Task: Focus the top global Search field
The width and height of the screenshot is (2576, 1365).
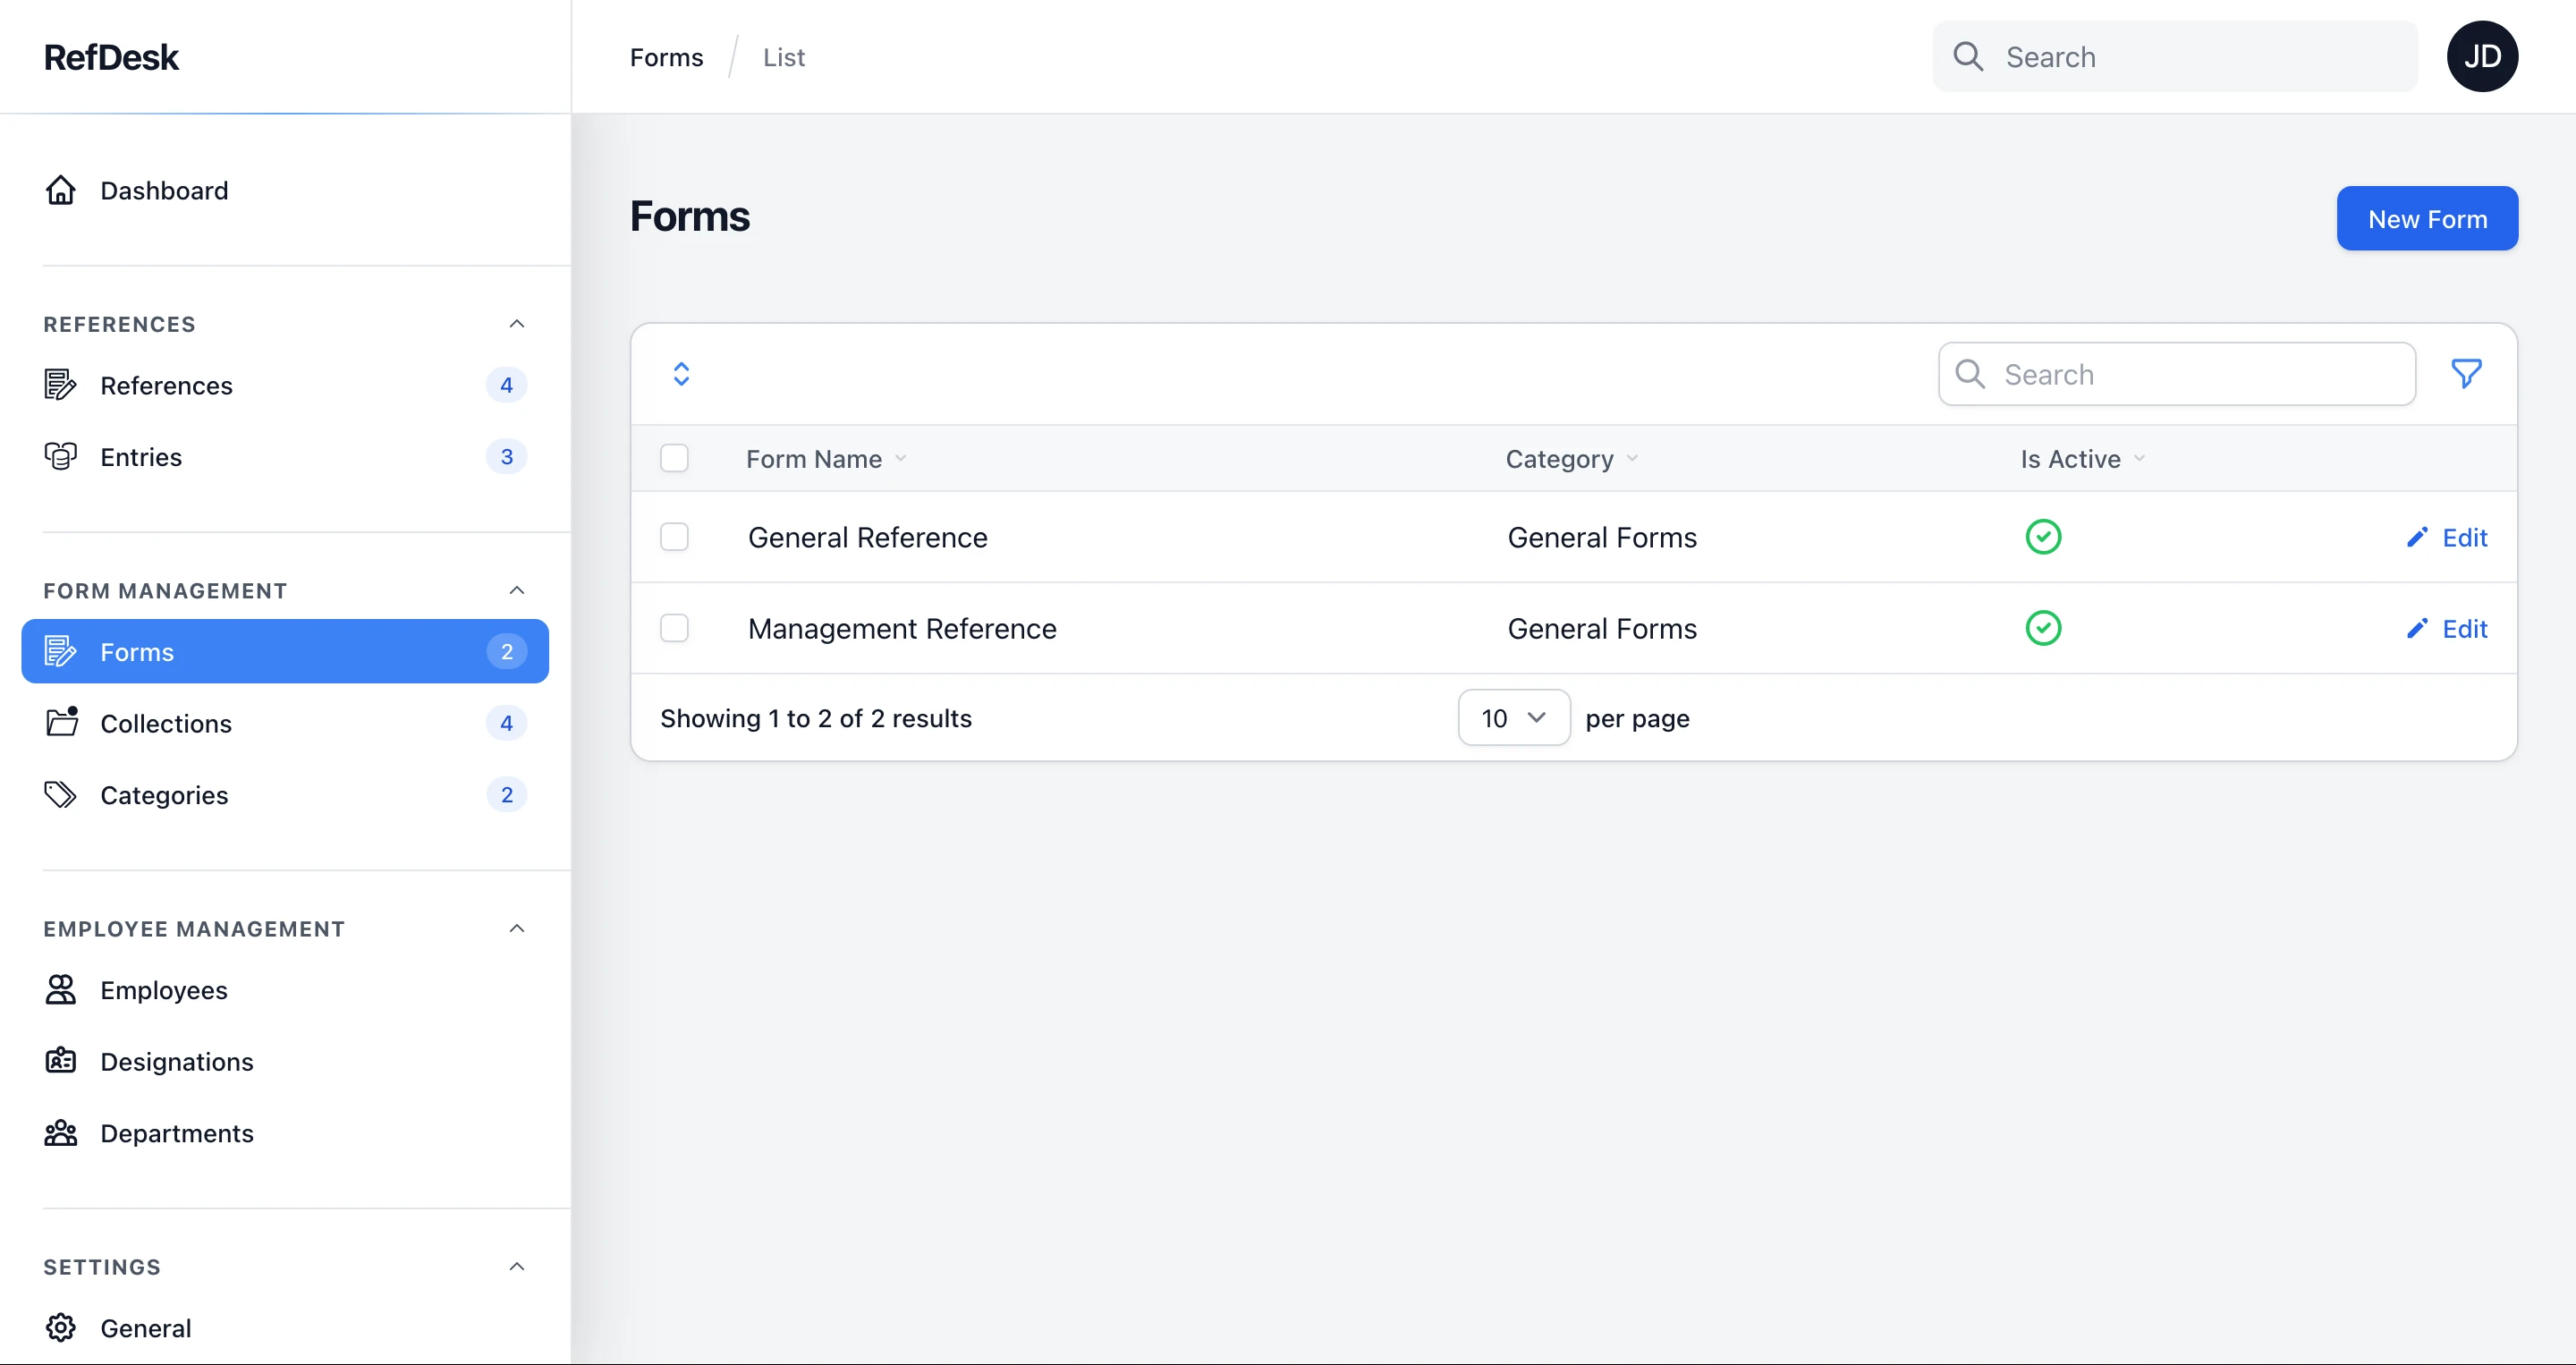Action: (x=2175, y=57)
